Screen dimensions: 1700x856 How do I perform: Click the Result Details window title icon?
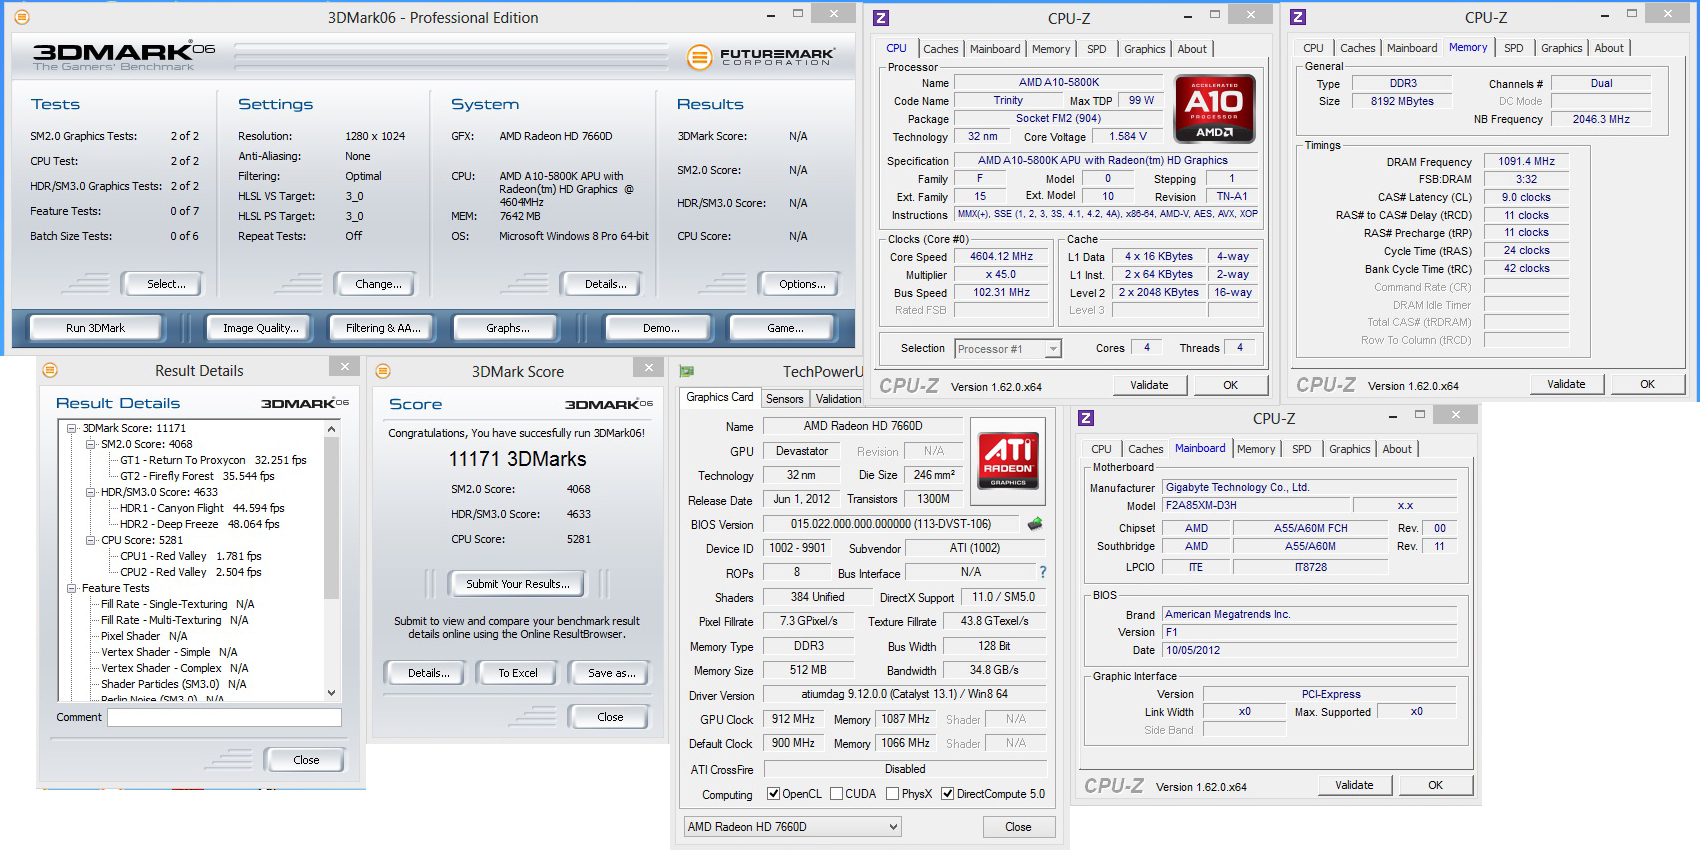[50, 370]
